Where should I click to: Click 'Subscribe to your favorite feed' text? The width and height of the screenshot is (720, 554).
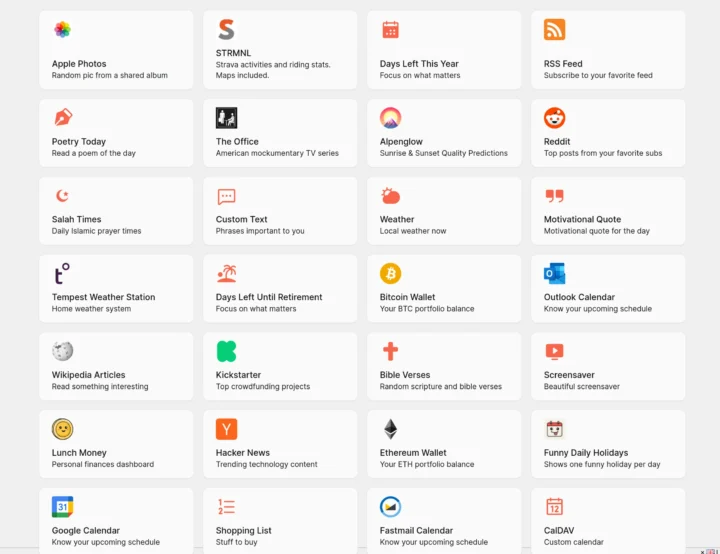[598, 75]
